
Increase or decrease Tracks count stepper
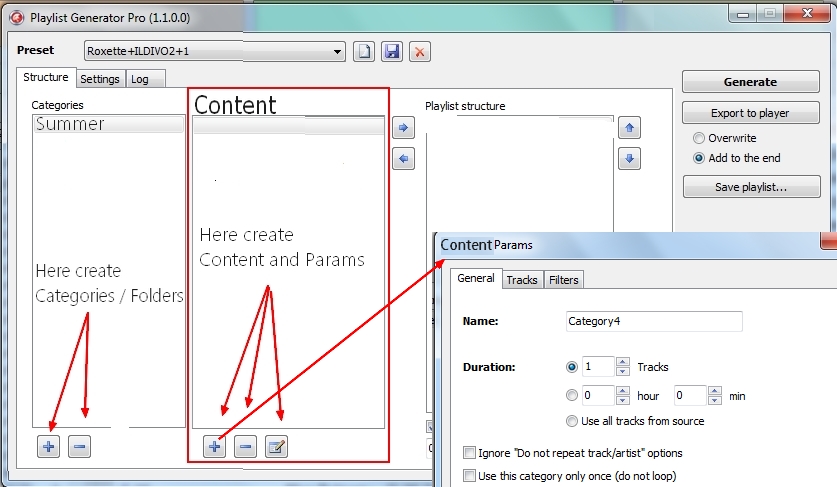coord(622,367)
